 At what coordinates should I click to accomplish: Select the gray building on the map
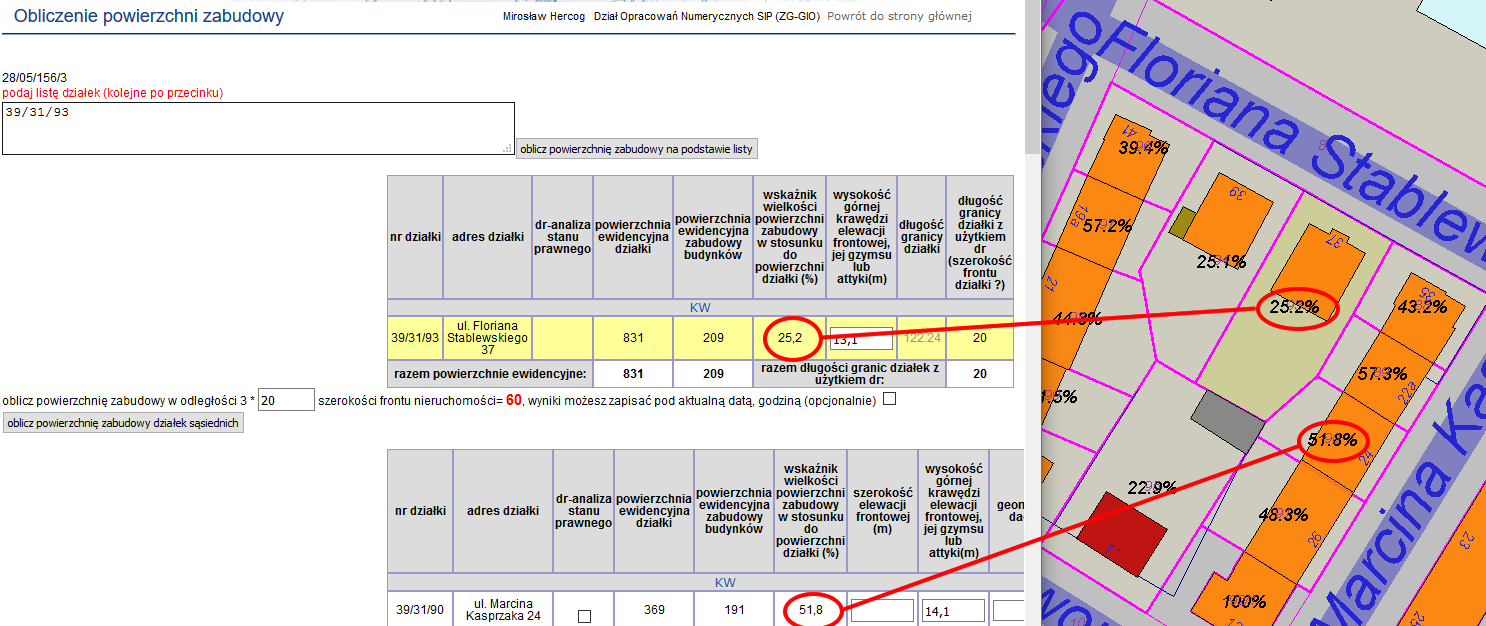point(1226,420)
